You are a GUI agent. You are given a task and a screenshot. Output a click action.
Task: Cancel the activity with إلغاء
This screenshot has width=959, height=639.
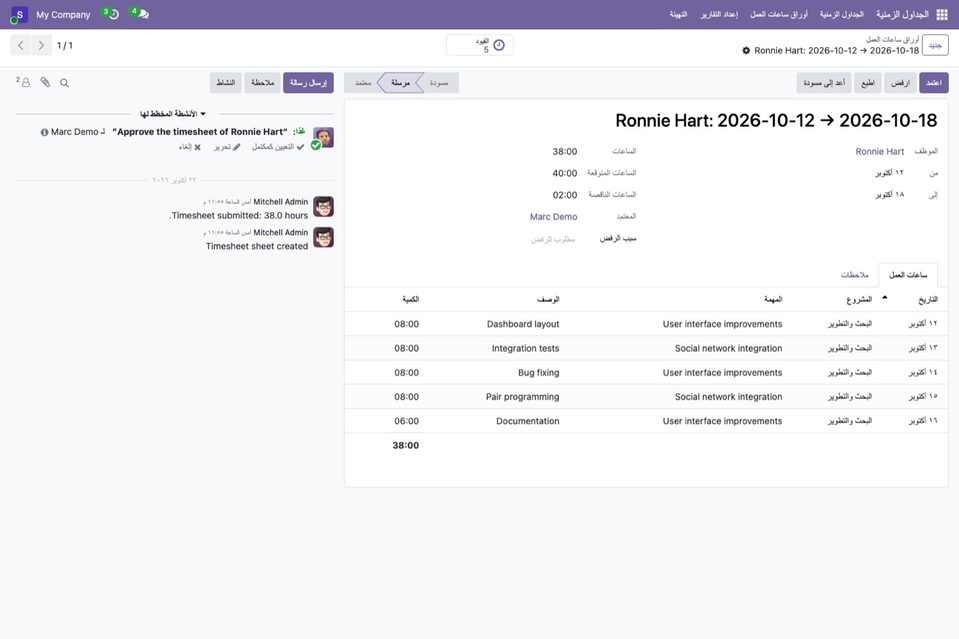tap(190, 147)
